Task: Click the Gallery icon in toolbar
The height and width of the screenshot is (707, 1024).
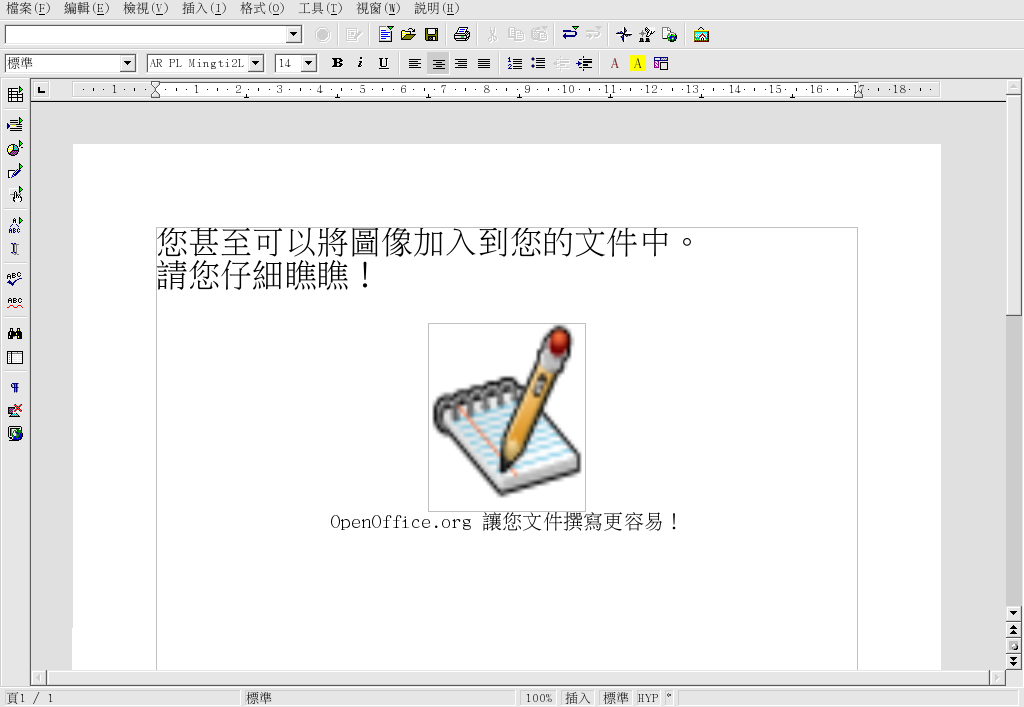Action: [701, 35]
